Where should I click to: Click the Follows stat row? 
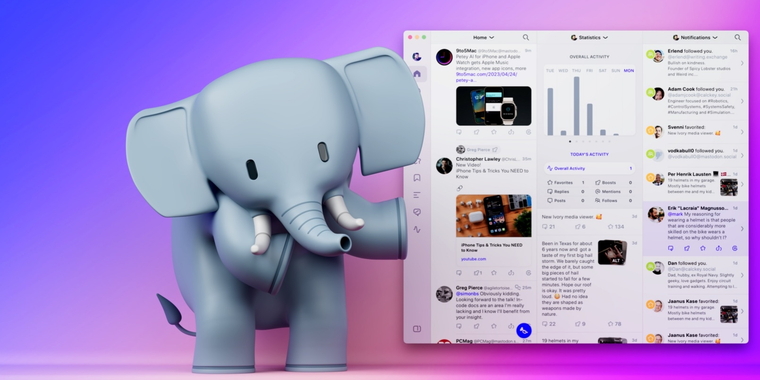point(613,200)
